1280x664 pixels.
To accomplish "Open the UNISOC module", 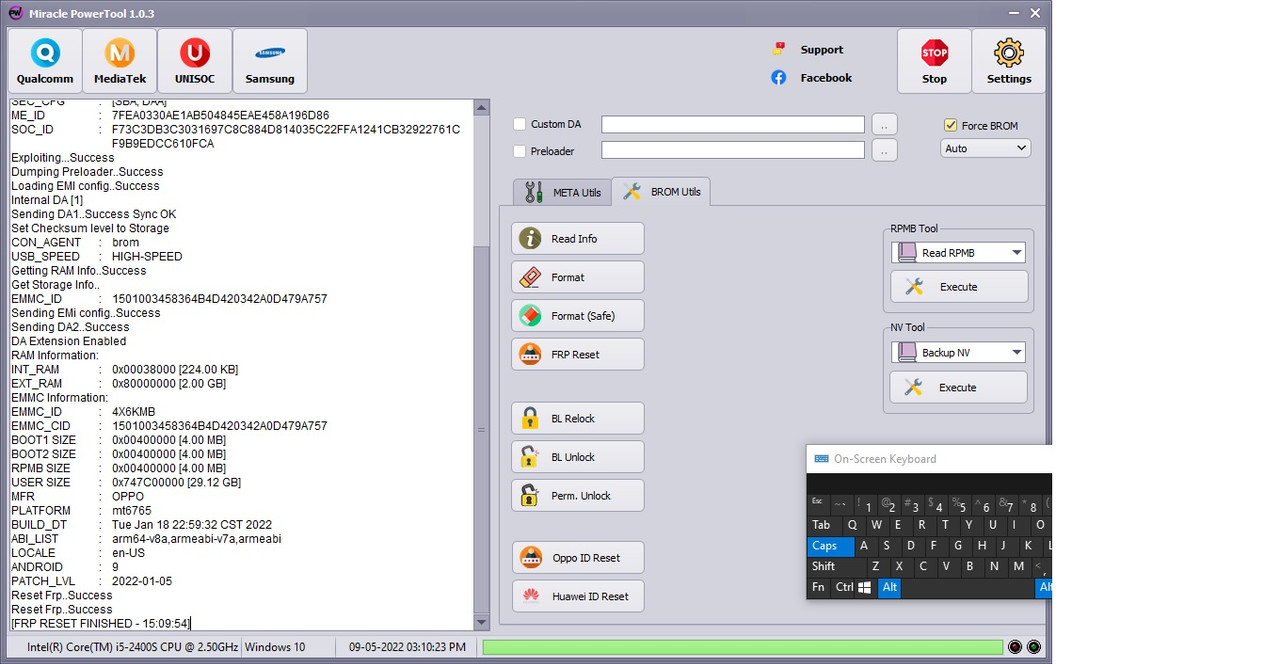I will (x=194, y=61).
